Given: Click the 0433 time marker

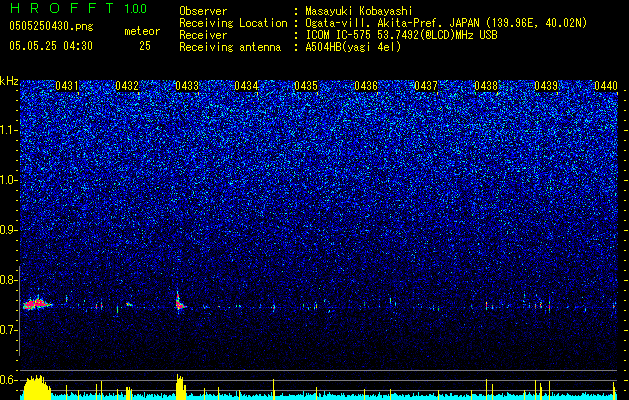Looking at the screenshot, I should click(x=187, y=86).
